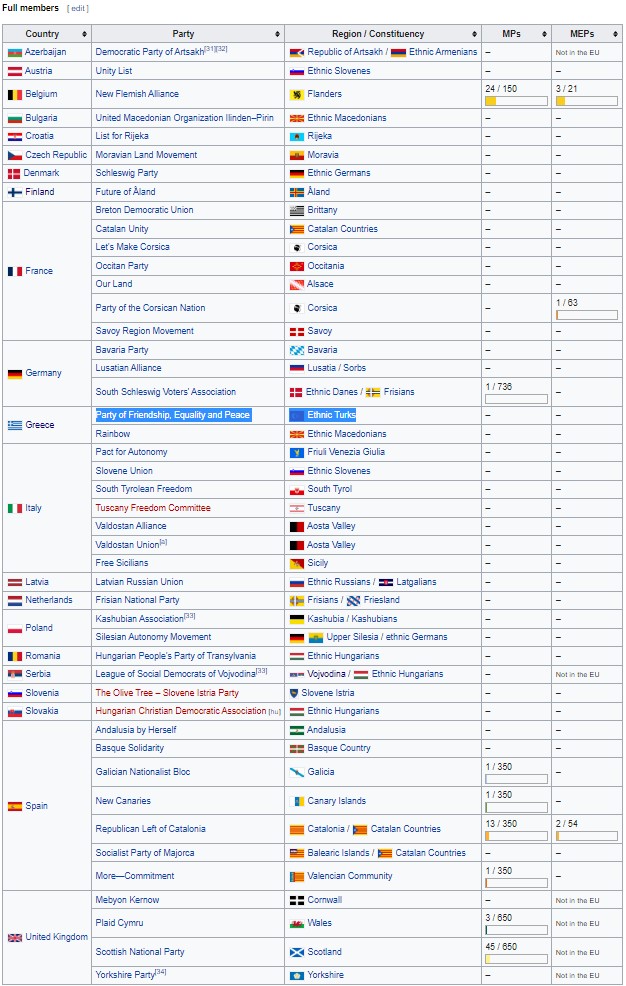Click the Romania flag icon

[14, 656]
